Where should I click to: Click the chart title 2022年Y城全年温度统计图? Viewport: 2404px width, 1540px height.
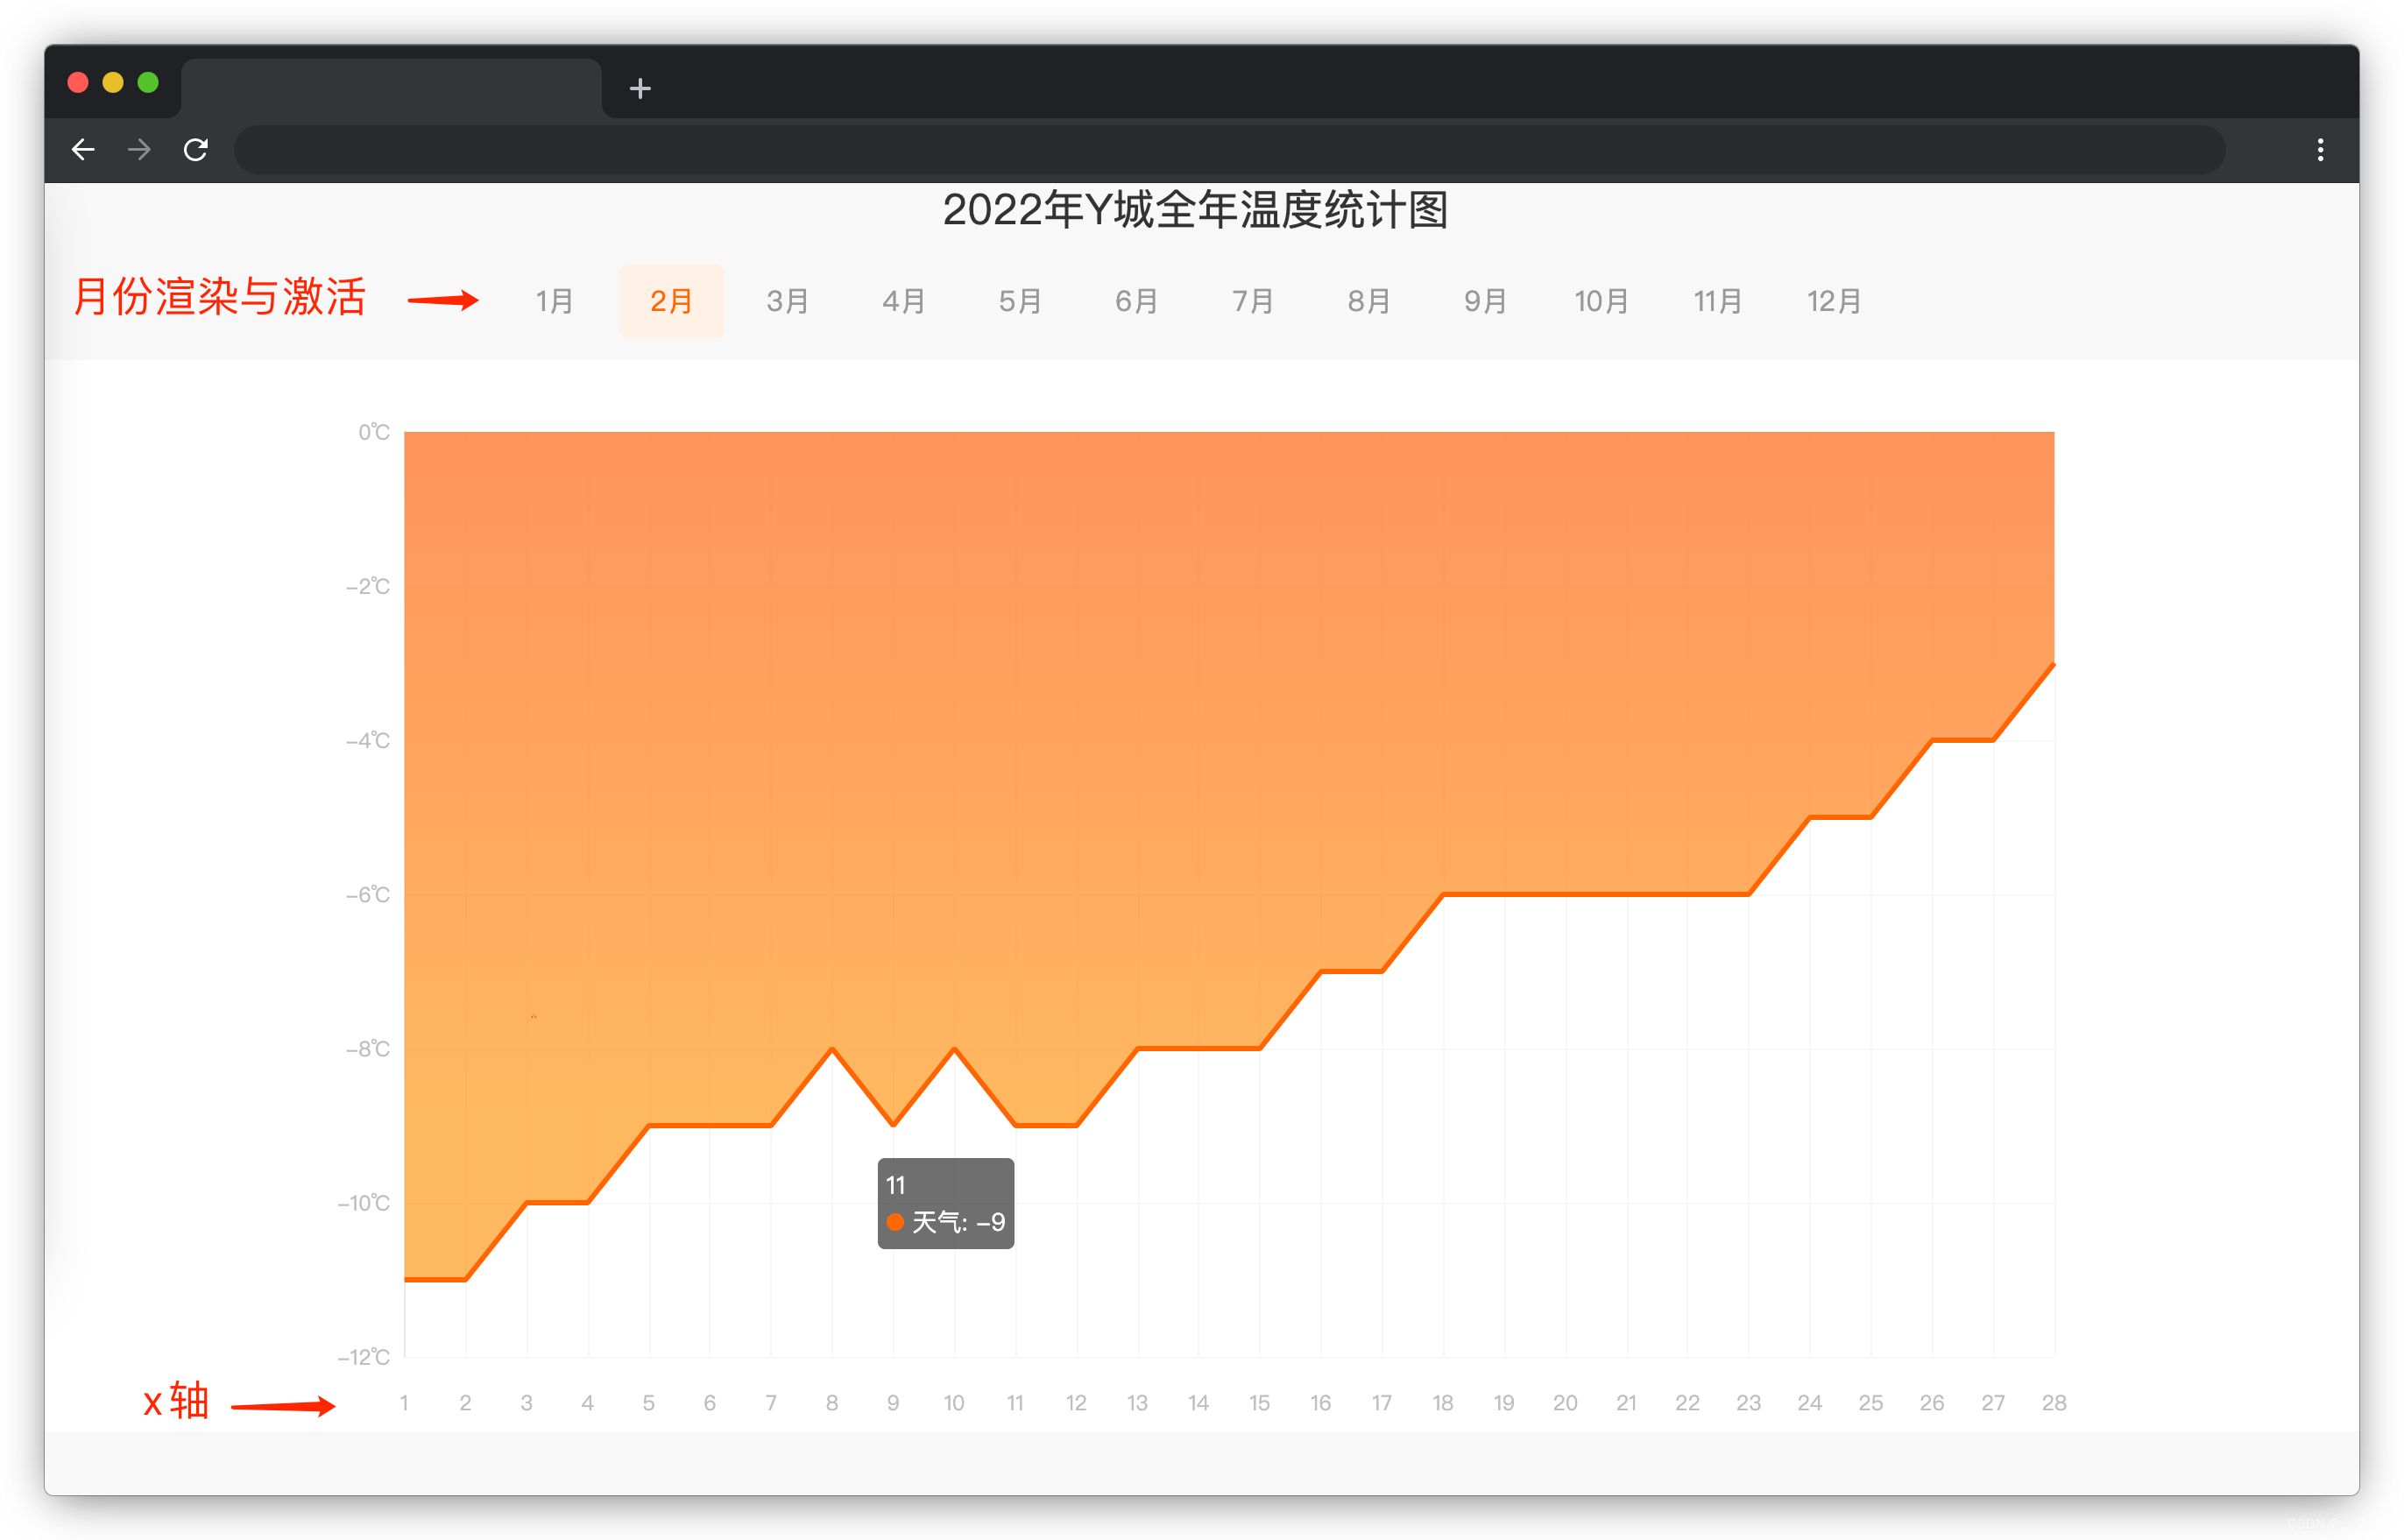[x=1195, y=210]
